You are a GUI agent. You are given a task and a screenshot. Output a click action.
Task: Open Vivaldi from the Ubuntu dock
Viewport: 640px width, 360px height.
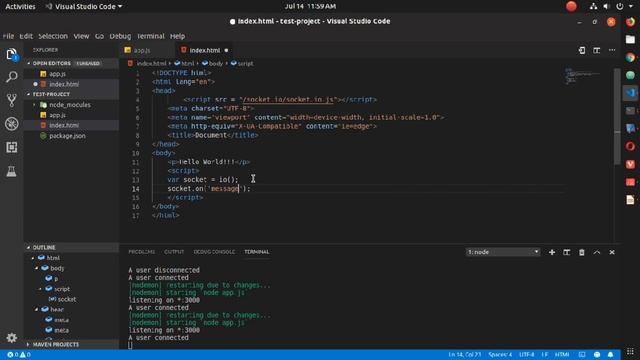631,164
